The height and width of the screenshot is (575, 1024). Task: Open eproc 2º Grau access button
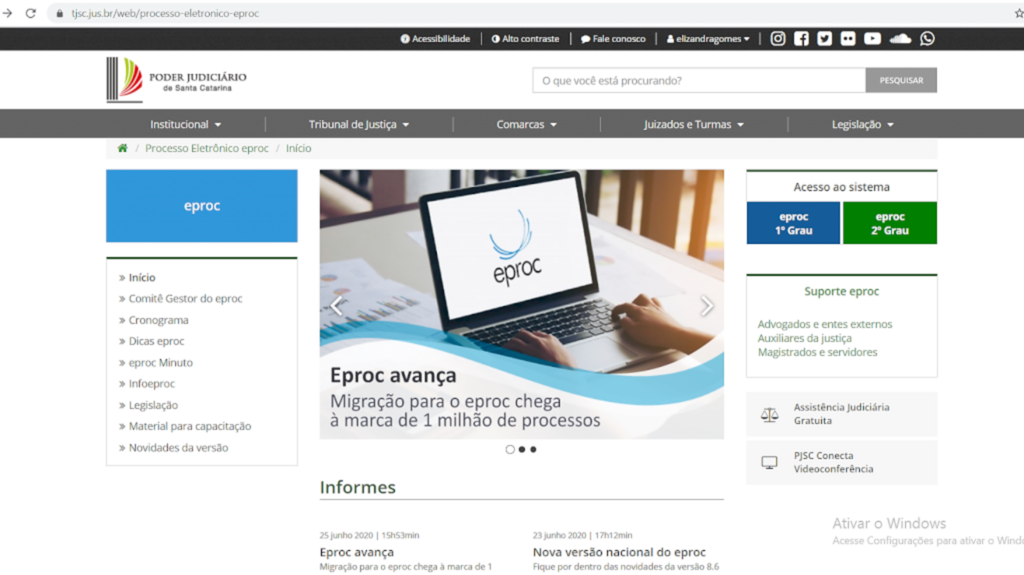[890, 223]
